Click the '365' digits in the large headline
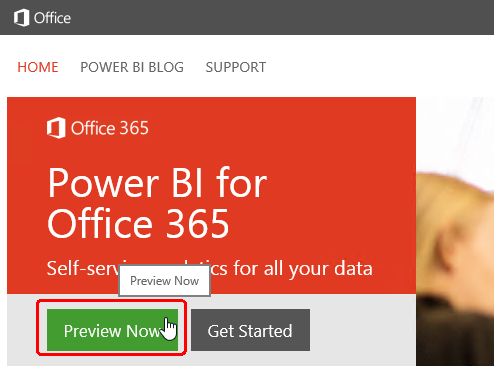The image size is (494, 381). click(198, 223)
